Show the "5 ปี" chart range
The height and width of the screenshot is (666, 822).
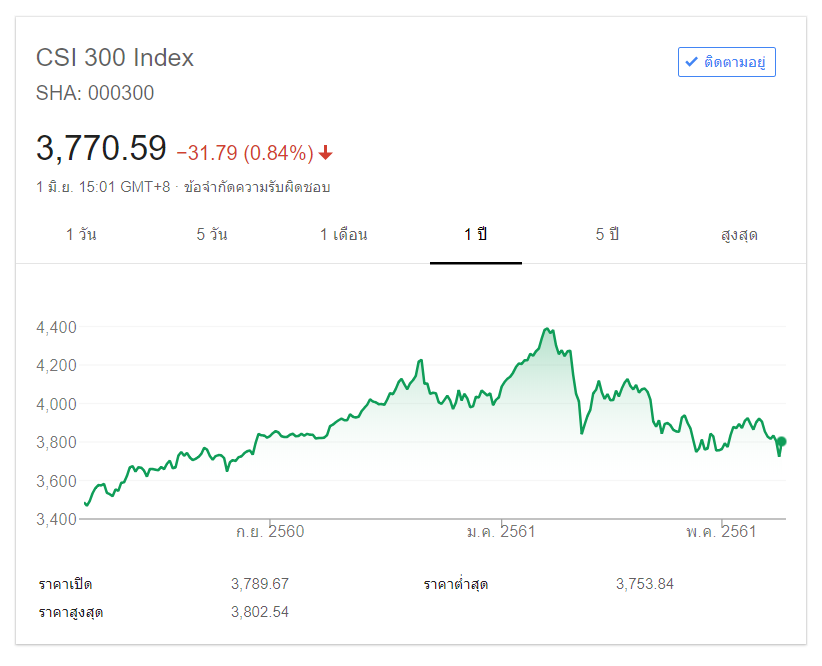[x=607, y=235]
